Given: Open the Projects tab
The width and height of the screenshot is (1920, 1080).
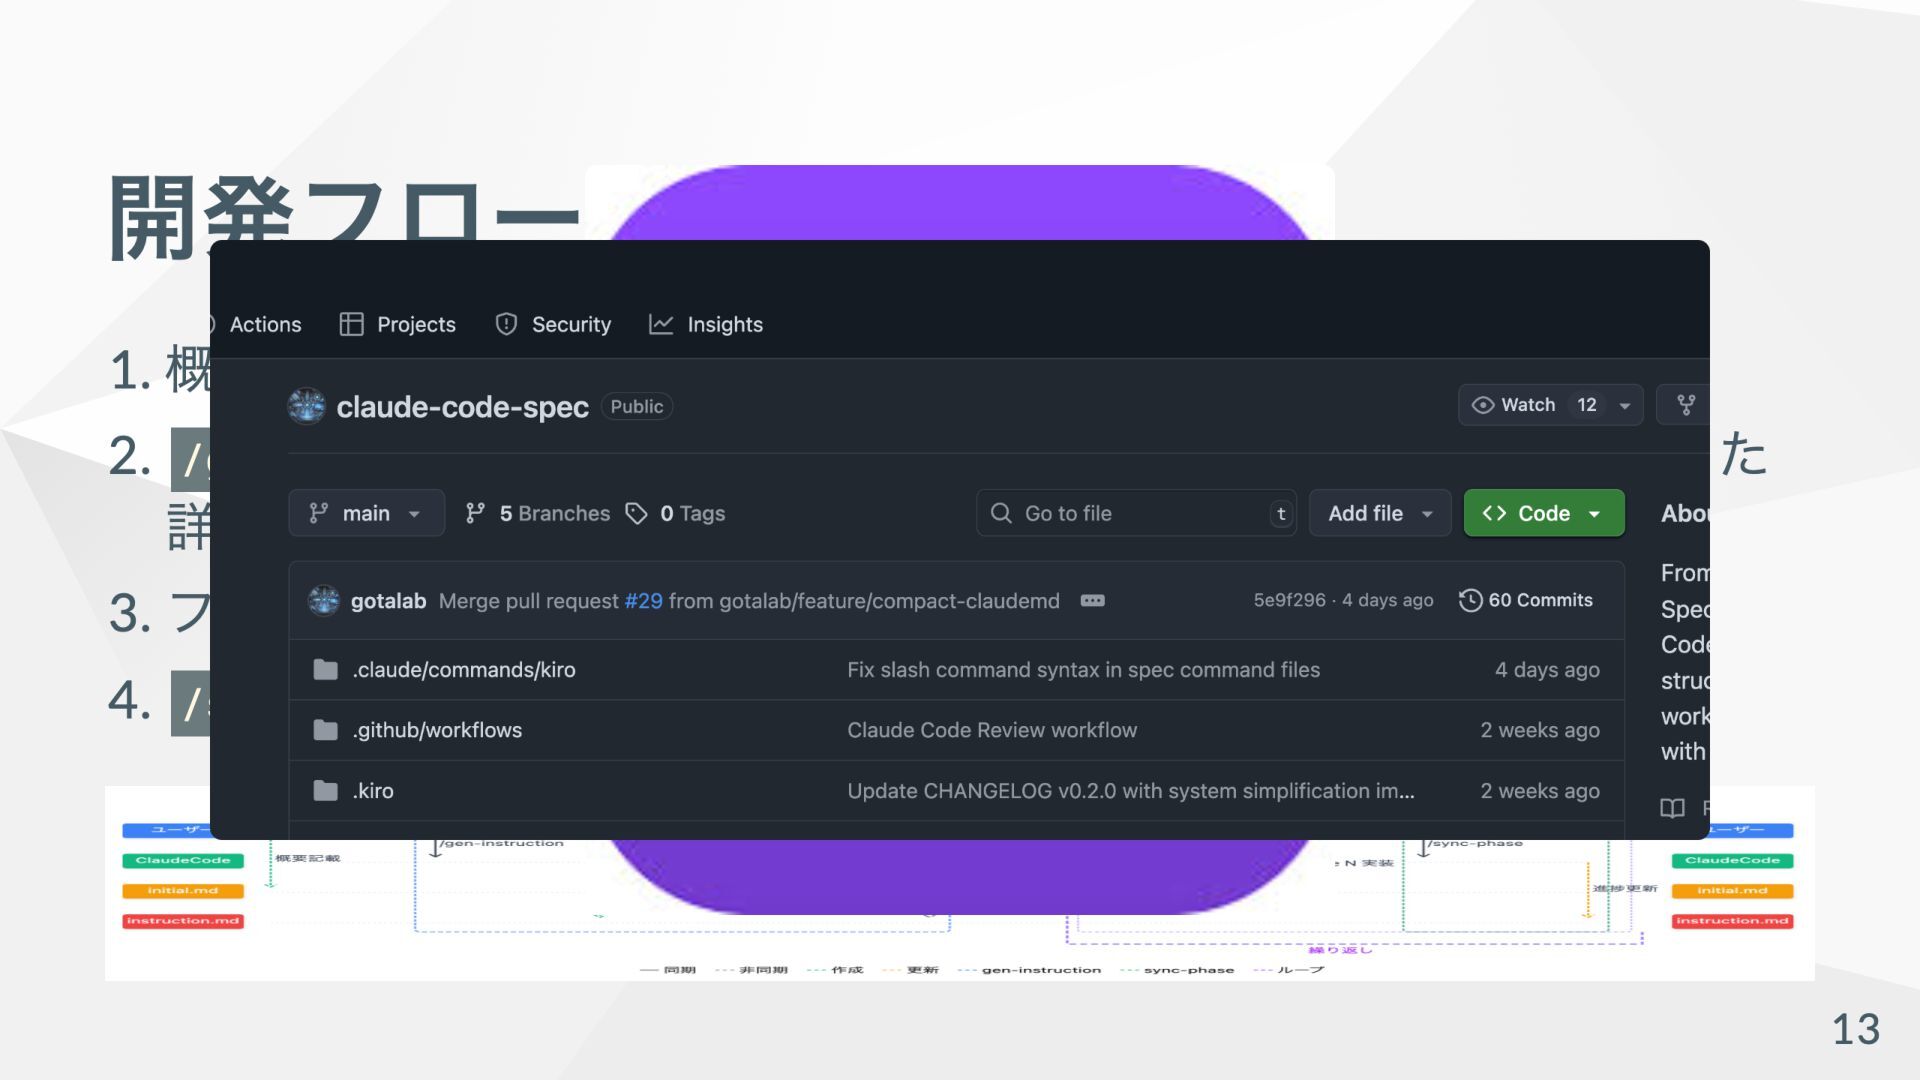Looking at the screenshot, I should pyautogui.click(x=397, y=324).
